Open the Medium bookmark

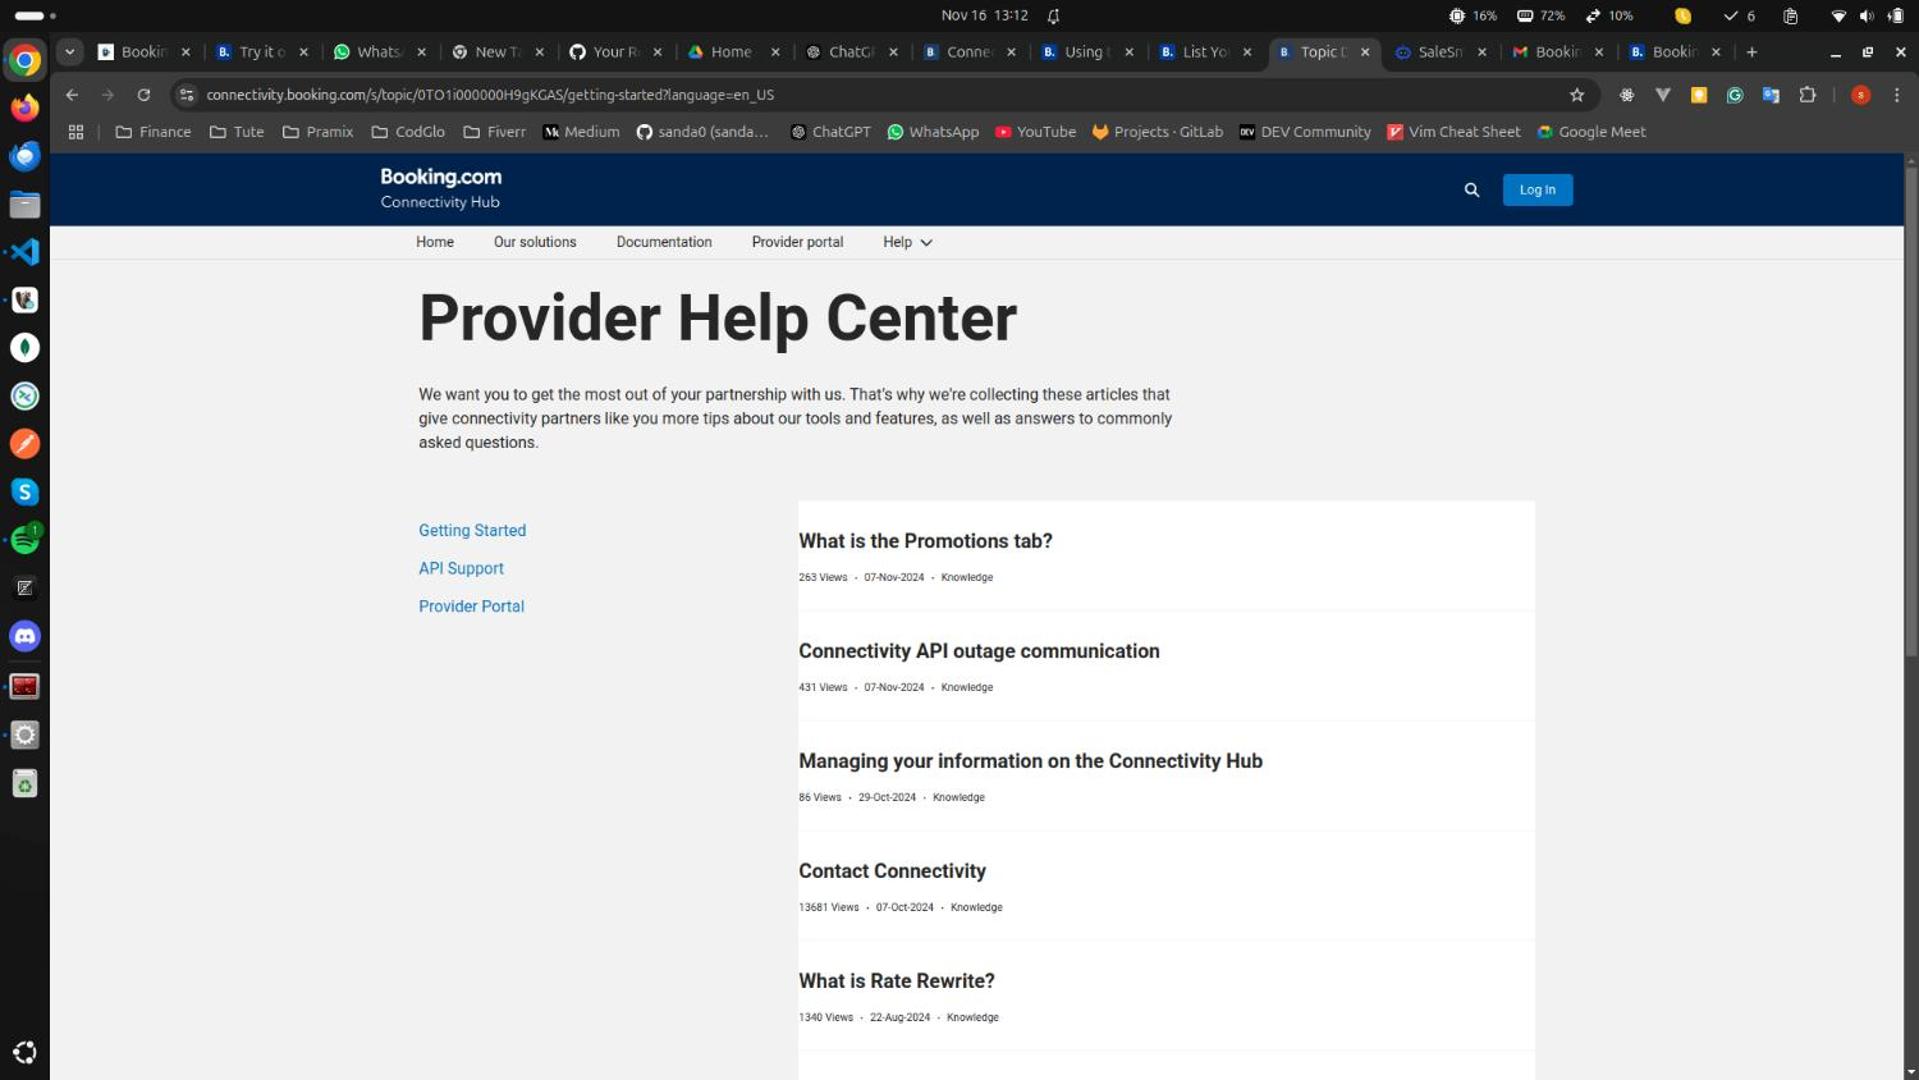click(581, 132)
